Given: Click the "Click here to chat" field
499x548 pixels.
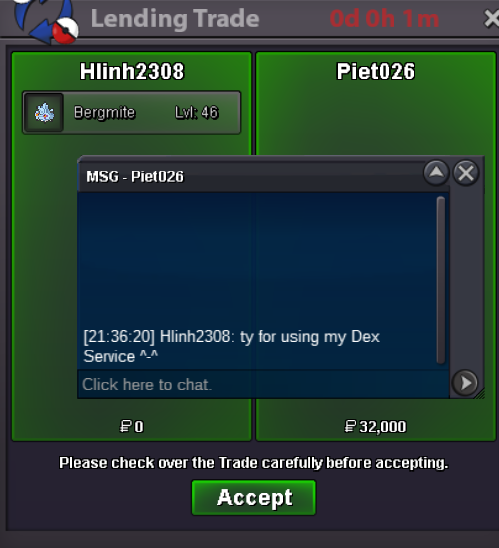Looking at the screenshot, I should coord(263,384).
